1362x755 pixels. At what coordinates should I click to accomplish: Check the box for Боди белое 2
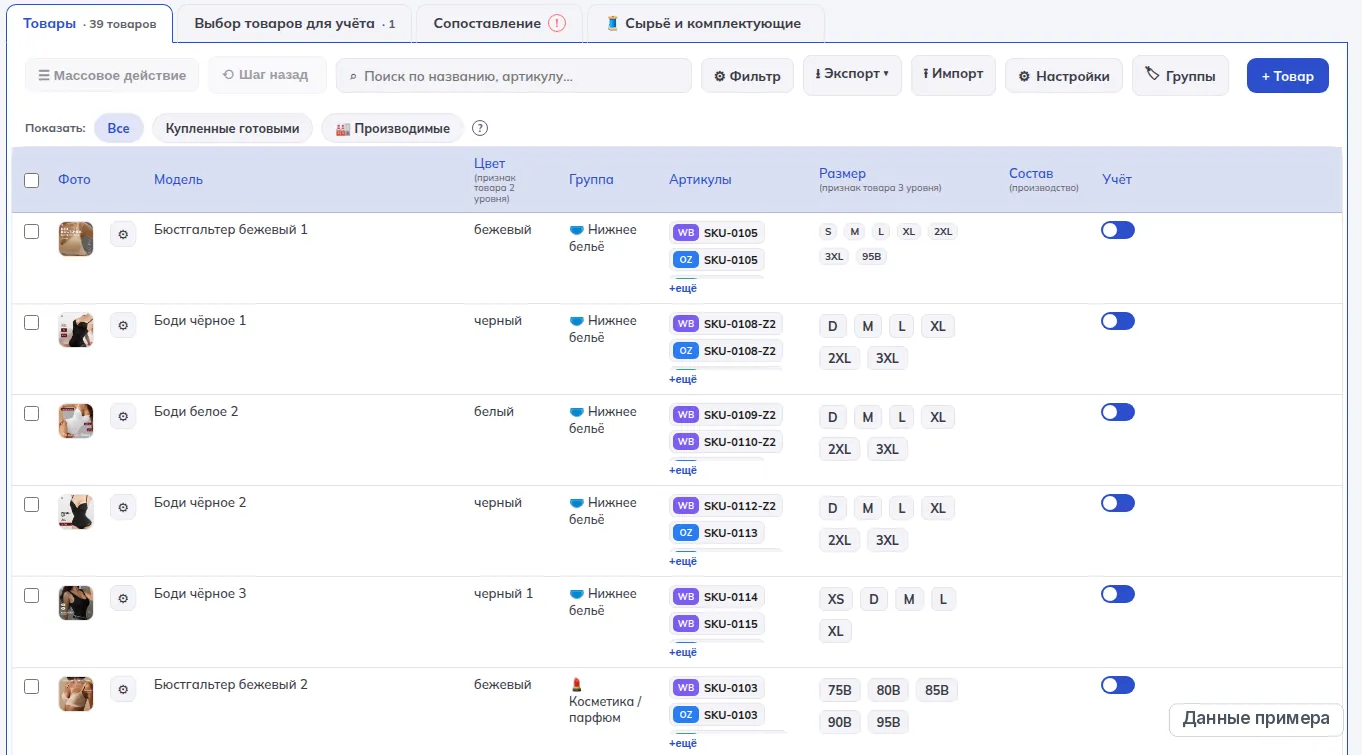coord(32,413)
